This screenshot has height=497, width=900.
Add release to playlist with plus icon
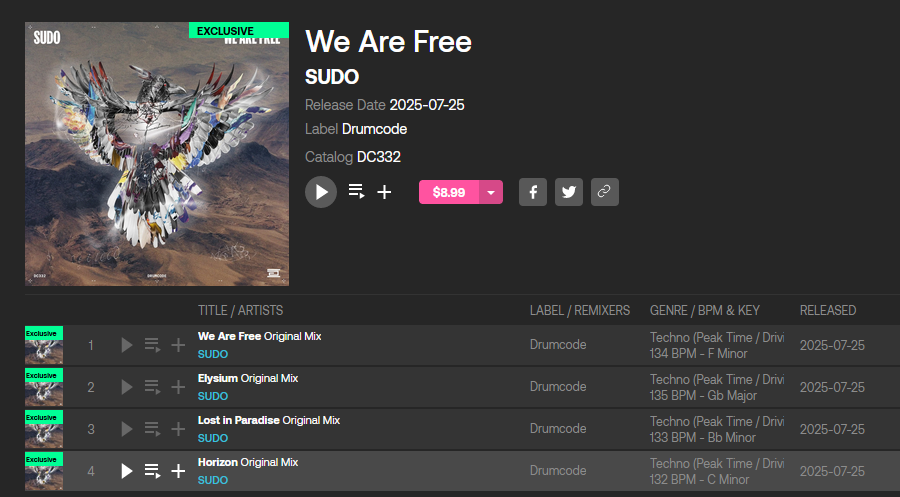(x=384, y=192)
